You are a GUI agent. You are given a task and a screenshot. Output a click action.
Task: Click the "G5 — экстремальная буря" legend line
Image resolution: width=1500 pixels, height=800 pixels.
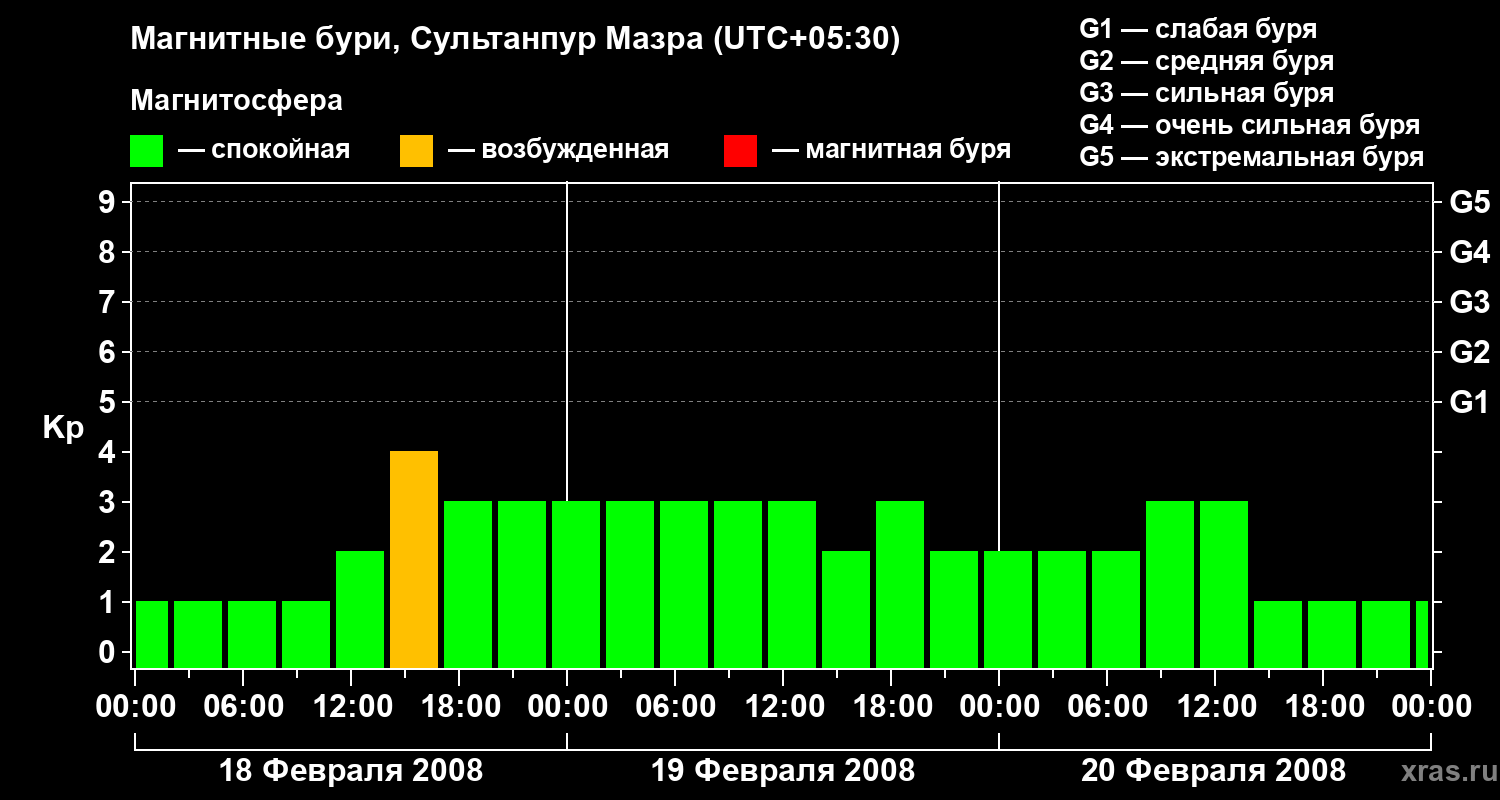pyautogui.click(x=1252, y=157)
